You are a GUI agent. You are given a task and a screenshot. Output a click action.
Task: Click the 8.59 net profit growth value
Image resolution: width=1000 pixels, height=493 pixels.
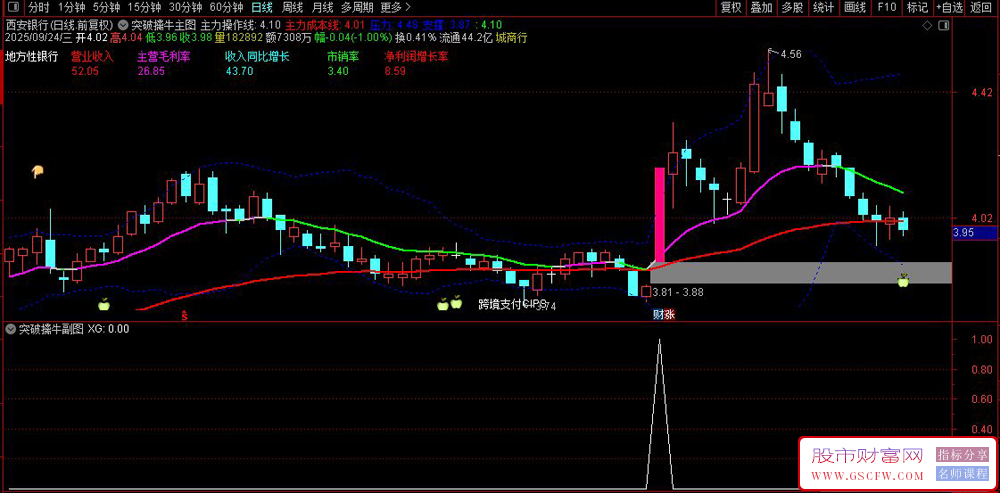tap(395, 71)
